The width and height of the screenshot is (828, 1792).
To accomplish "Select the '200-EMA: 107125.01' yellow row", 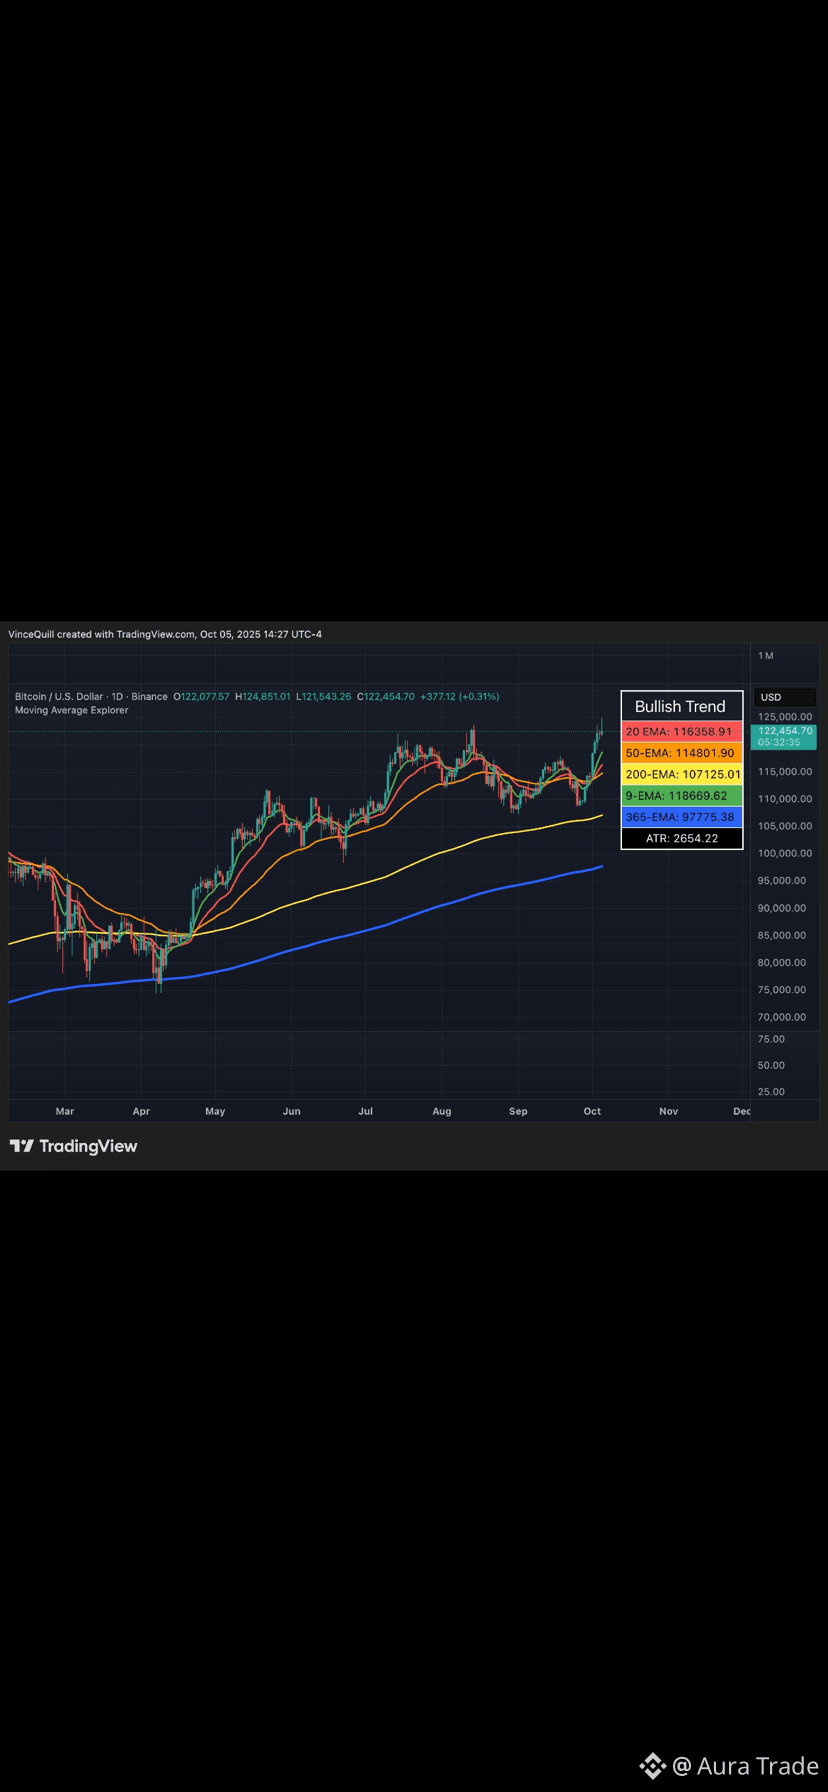I will click(x=681, y=774).
